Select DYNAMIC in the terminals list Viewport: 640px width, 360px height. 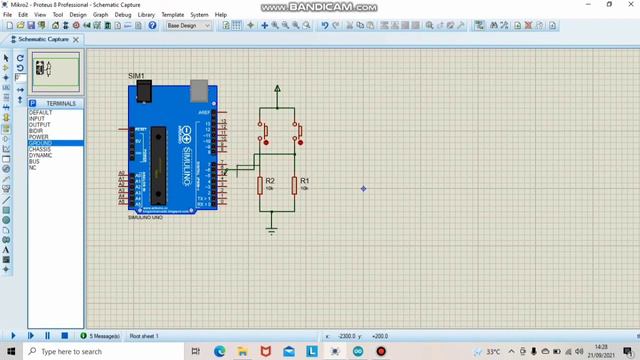pyautogui.click(x=56, y=156)
